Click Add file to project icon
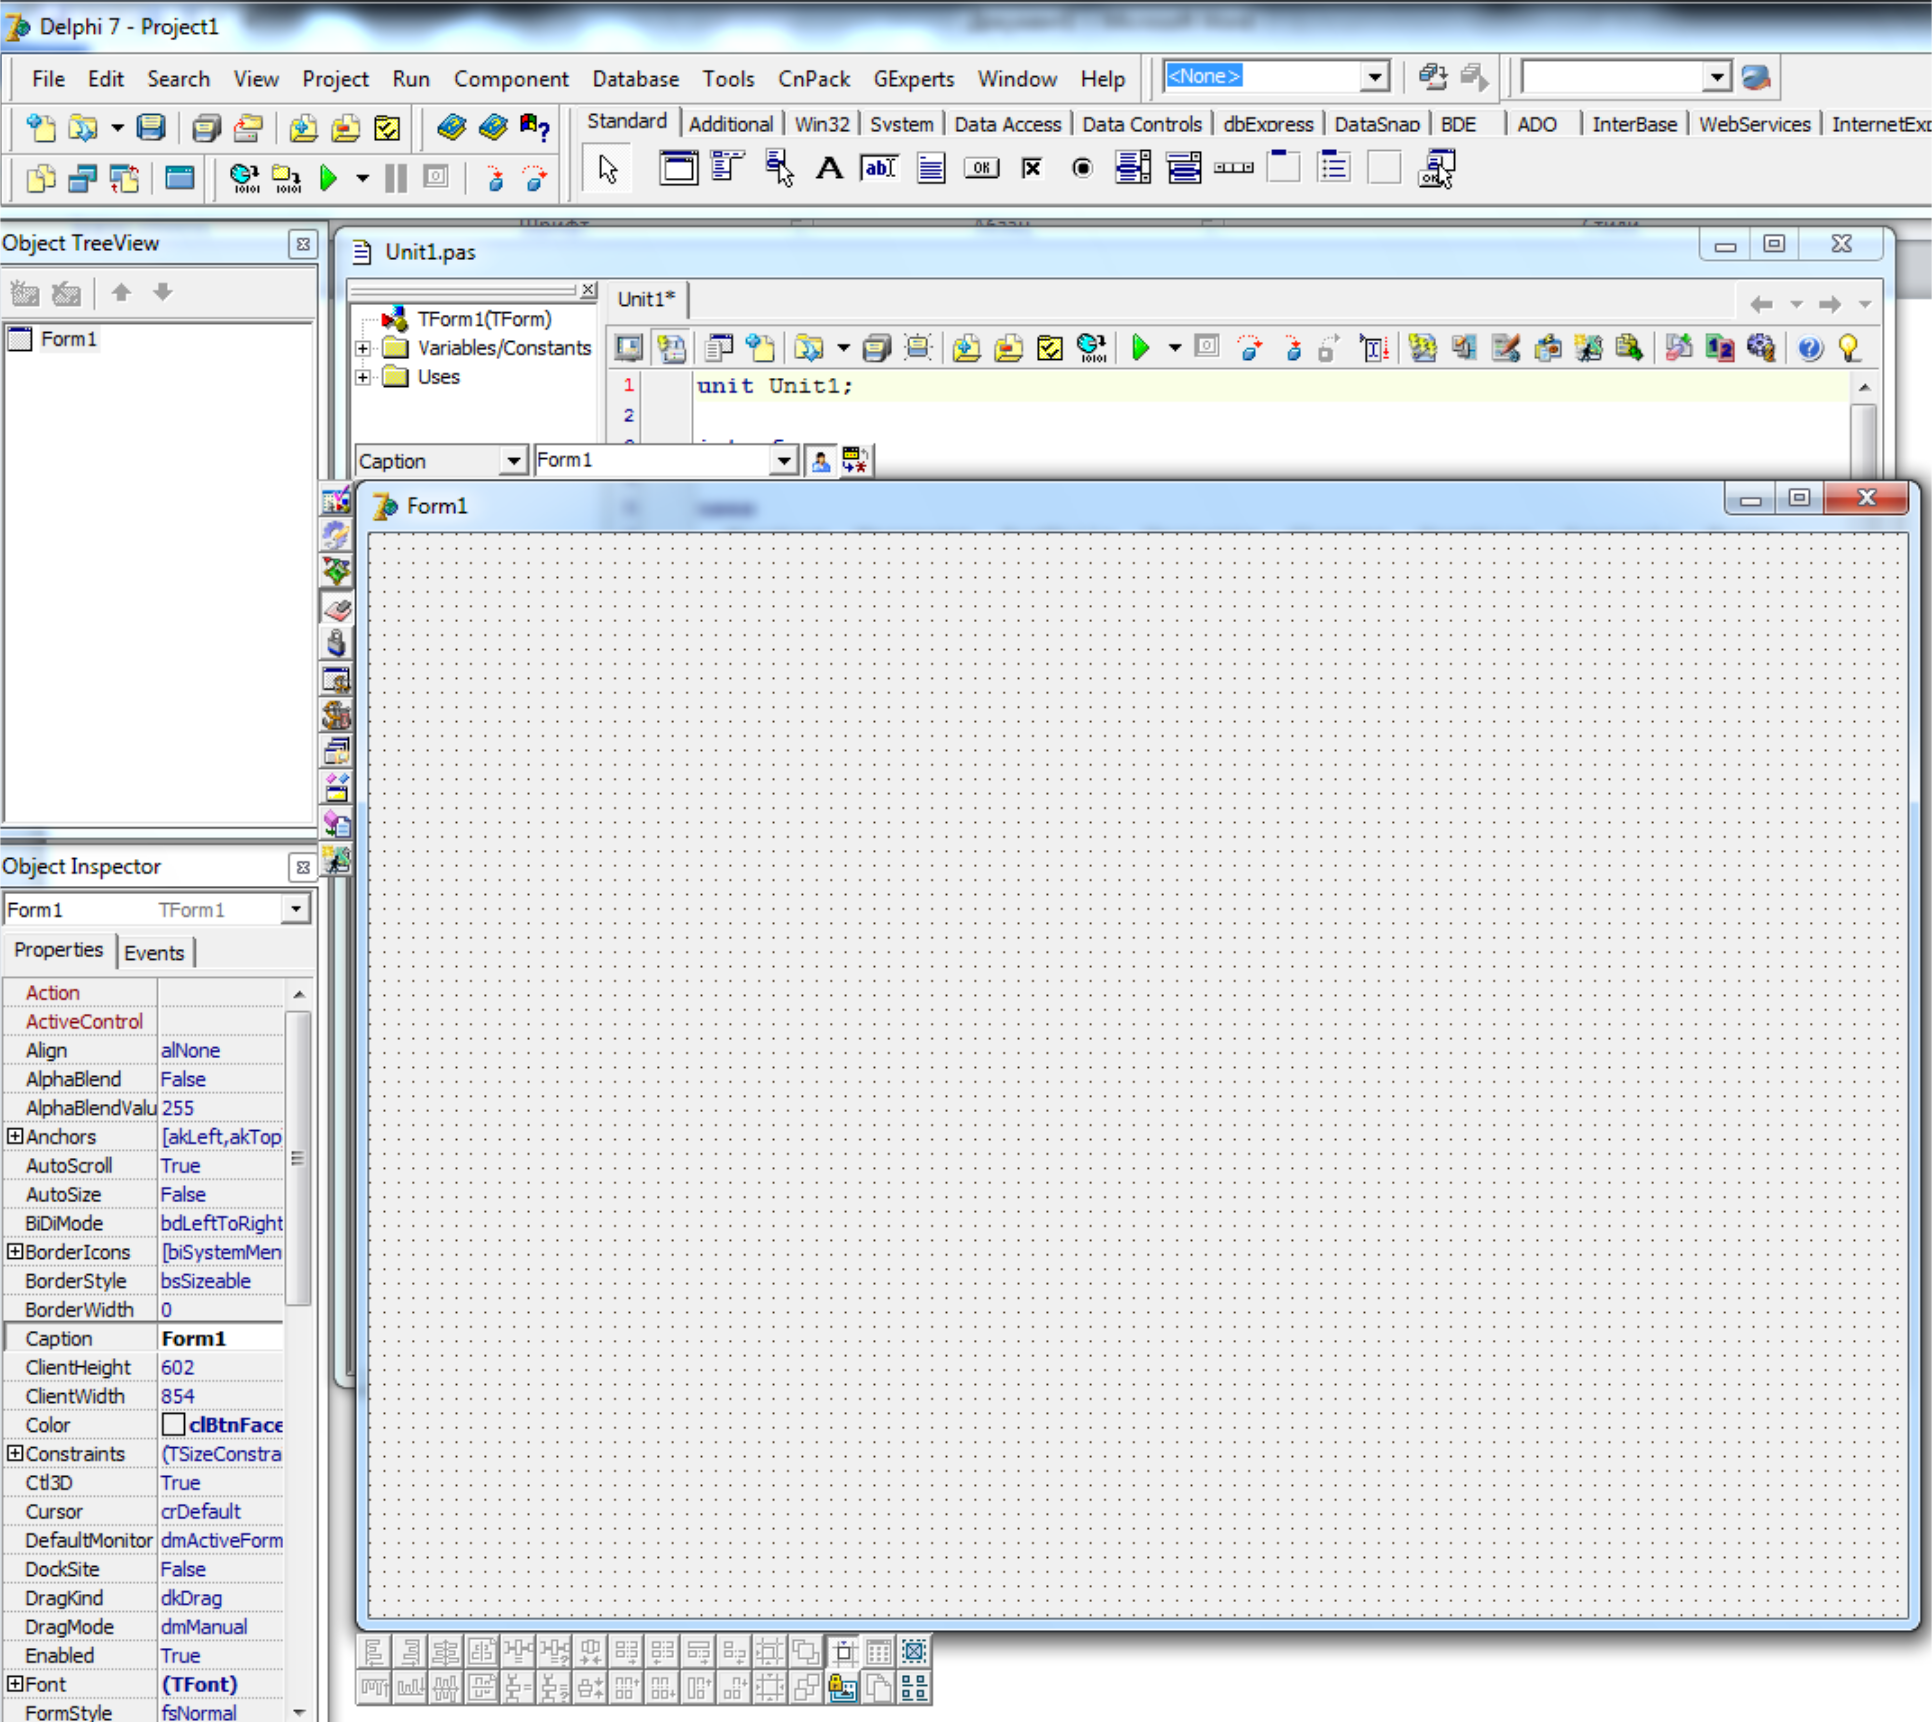Screen dimensions: 1932x1722 pyautogui.click(x=303, y=128)
